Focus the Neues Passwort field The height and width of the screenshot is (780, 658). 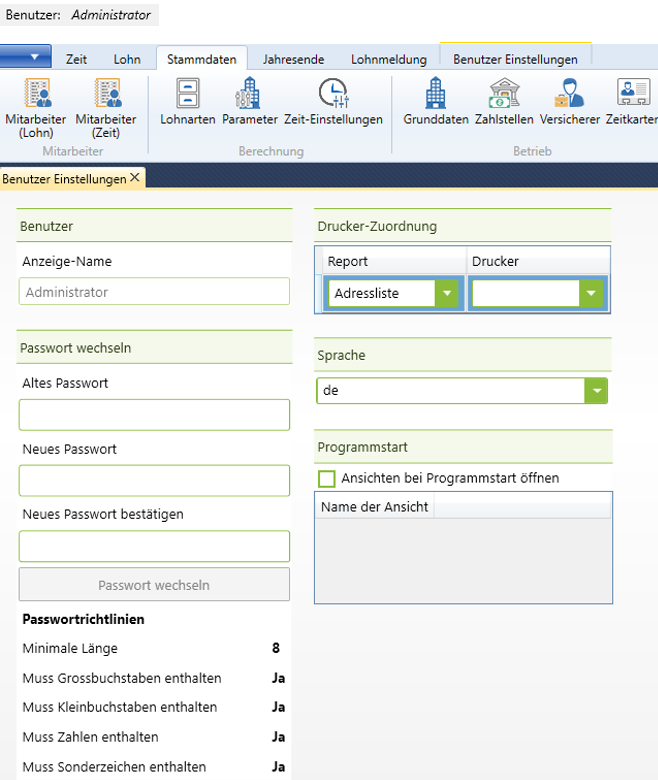coord(154,480)
